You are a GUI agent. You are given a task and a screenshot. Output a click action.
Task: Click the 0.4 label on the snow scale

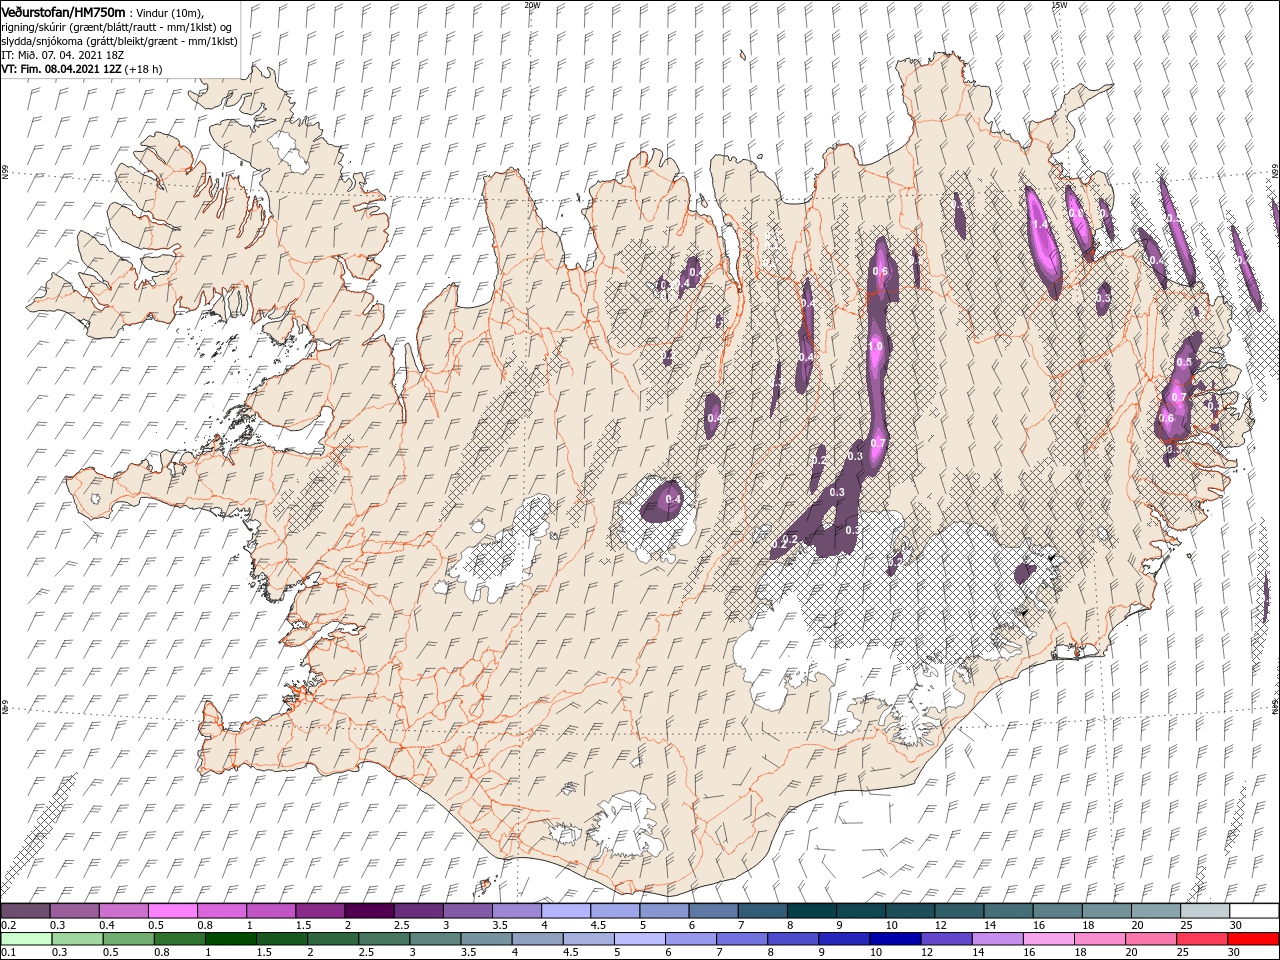coord(105,925)
